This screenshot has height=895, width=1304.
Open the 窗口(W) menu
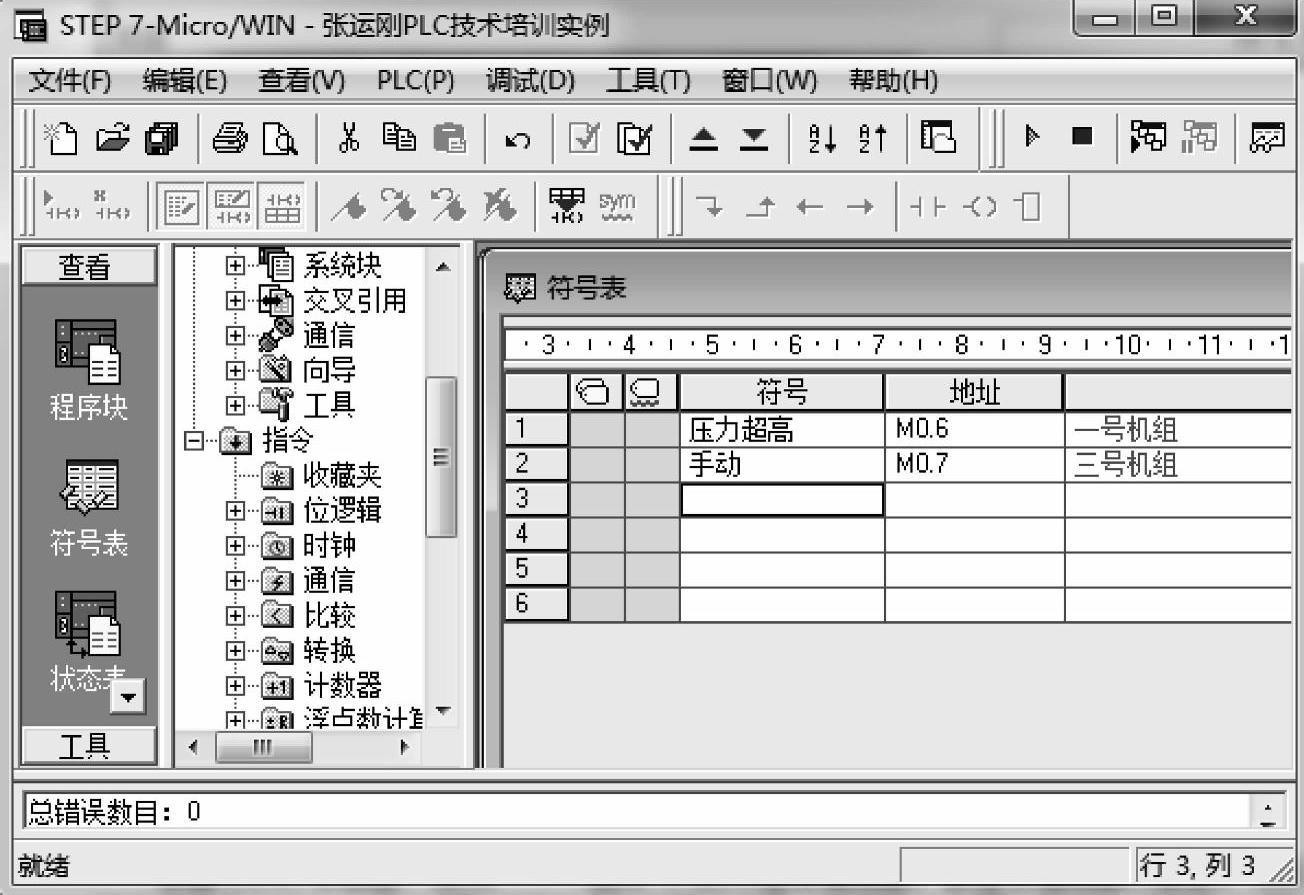pyautogui.click(x=769, y=81)
